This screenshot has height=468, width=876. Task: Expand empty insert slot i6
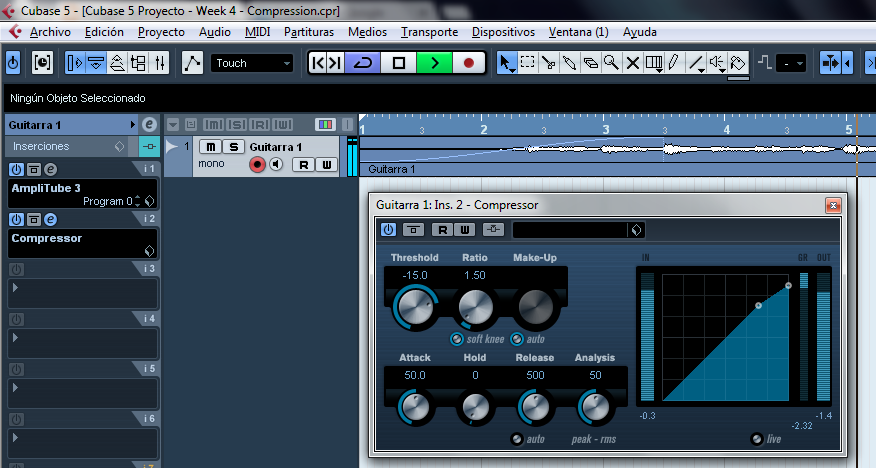pyautogui.click(x=15, y=437)
